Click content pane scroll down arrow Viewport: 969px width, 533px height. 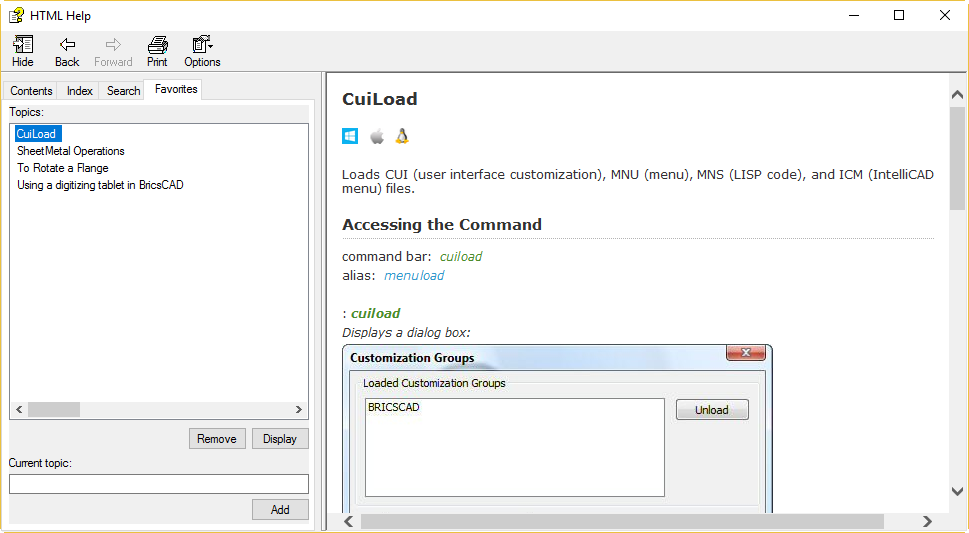pos(957,492)
